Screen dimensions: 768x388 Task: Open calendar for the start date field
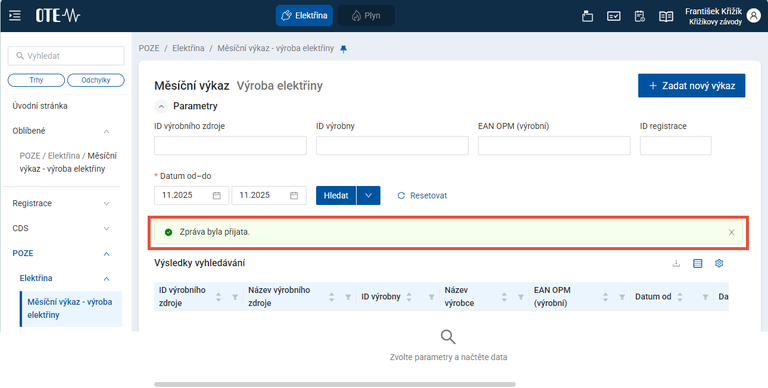(x=216, y=195)
